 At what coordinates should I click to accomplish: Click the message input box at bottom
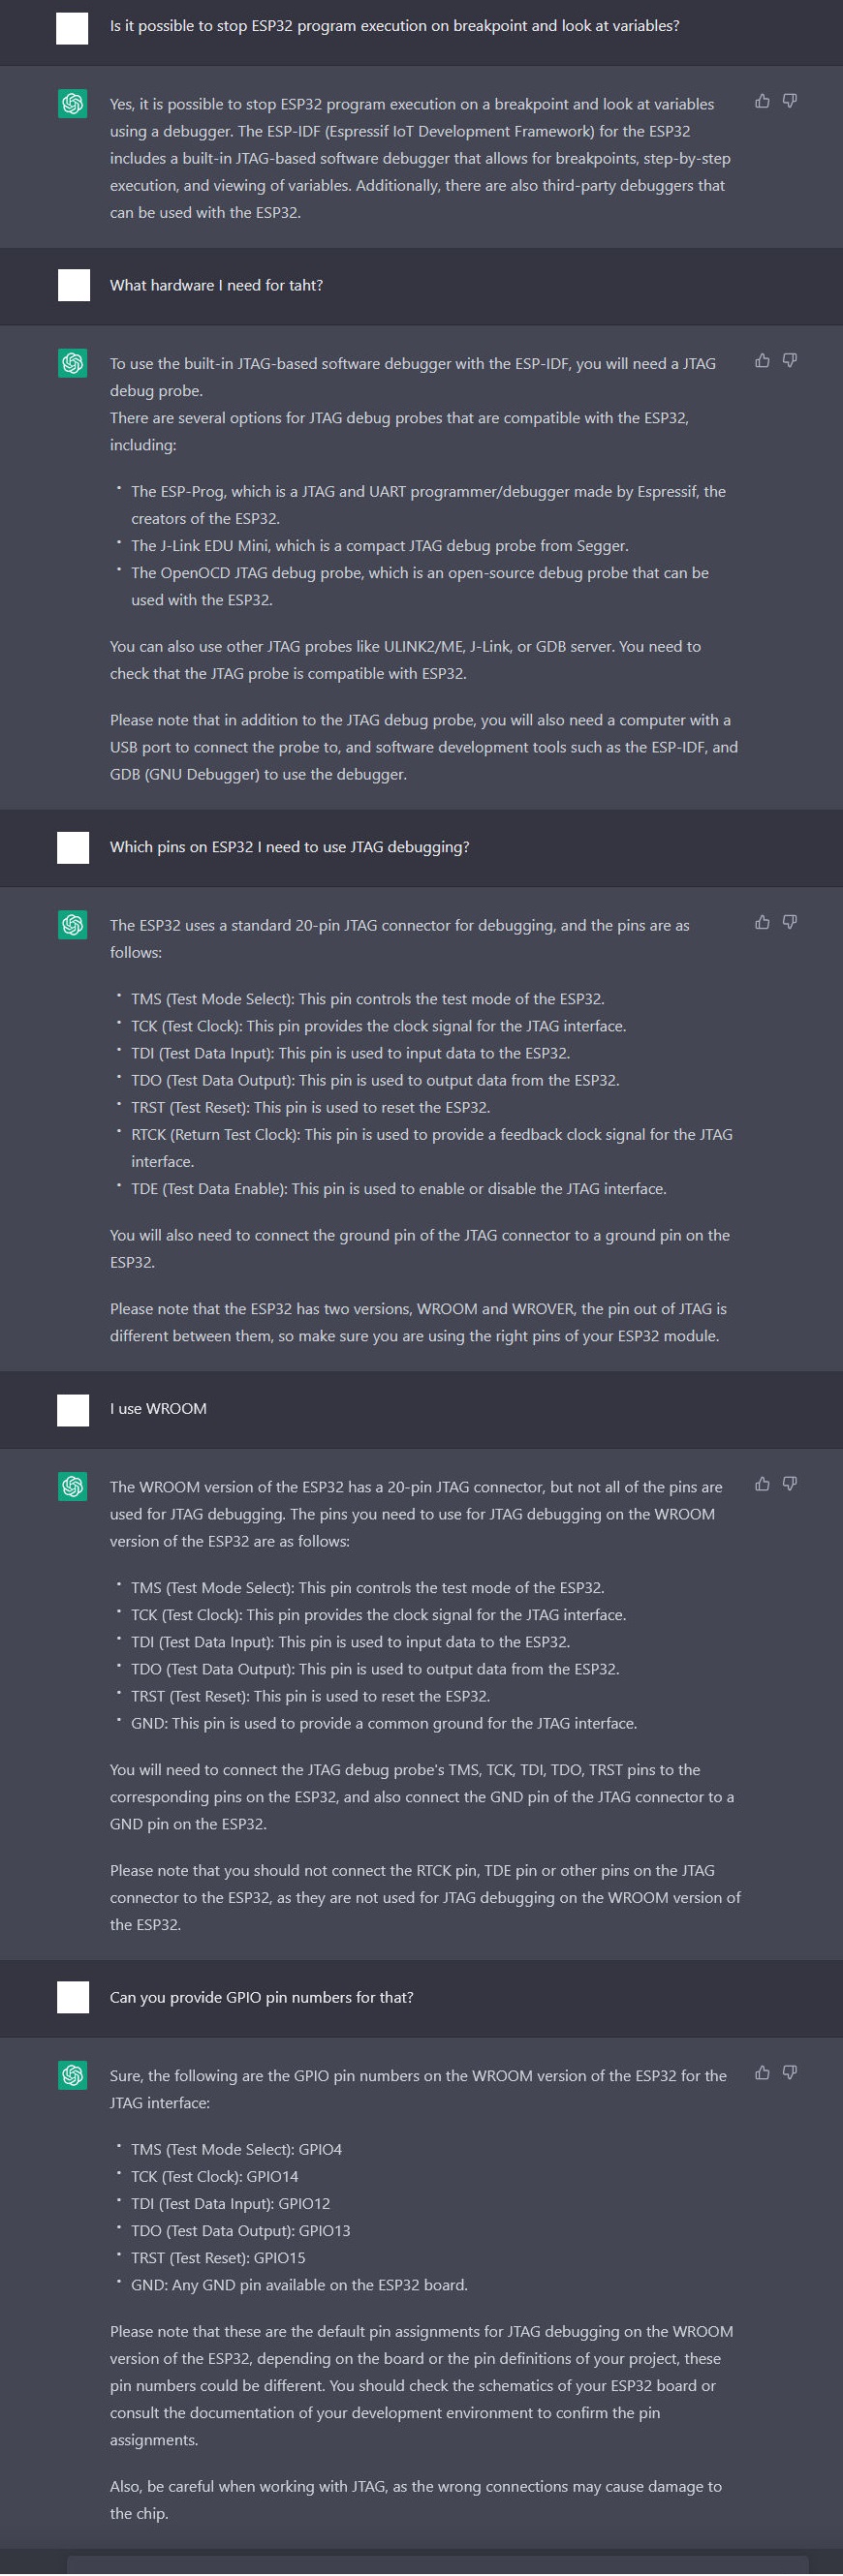point(437,2566)
